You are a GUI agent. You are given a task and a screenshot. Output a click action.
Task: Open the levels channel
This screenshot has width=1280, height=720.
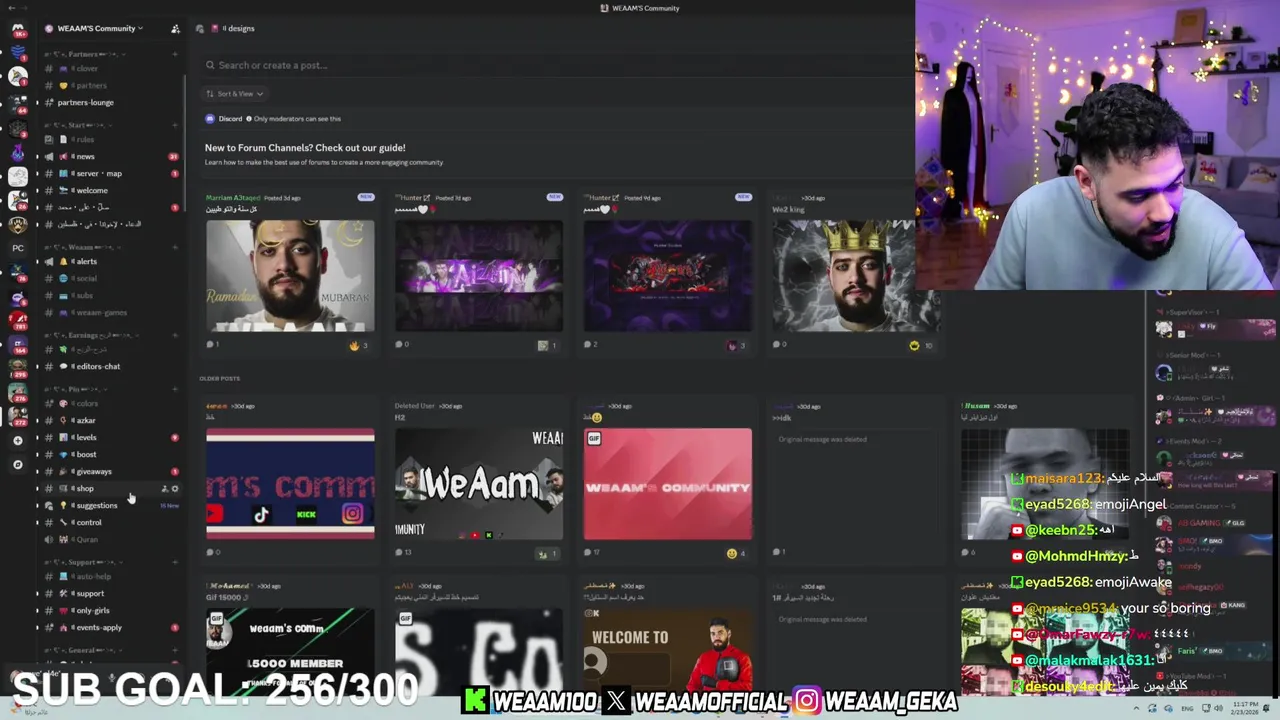tap(110, 437)
